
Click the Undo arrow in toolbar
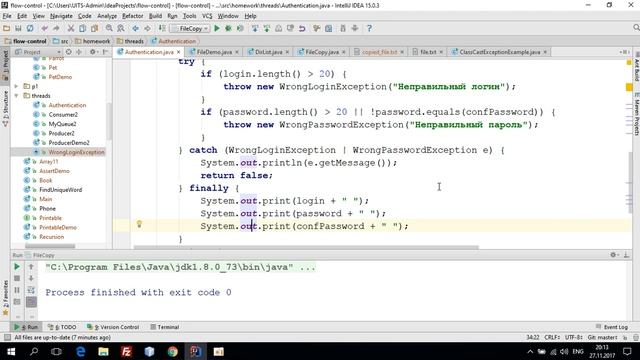click(x=44, y=28)
